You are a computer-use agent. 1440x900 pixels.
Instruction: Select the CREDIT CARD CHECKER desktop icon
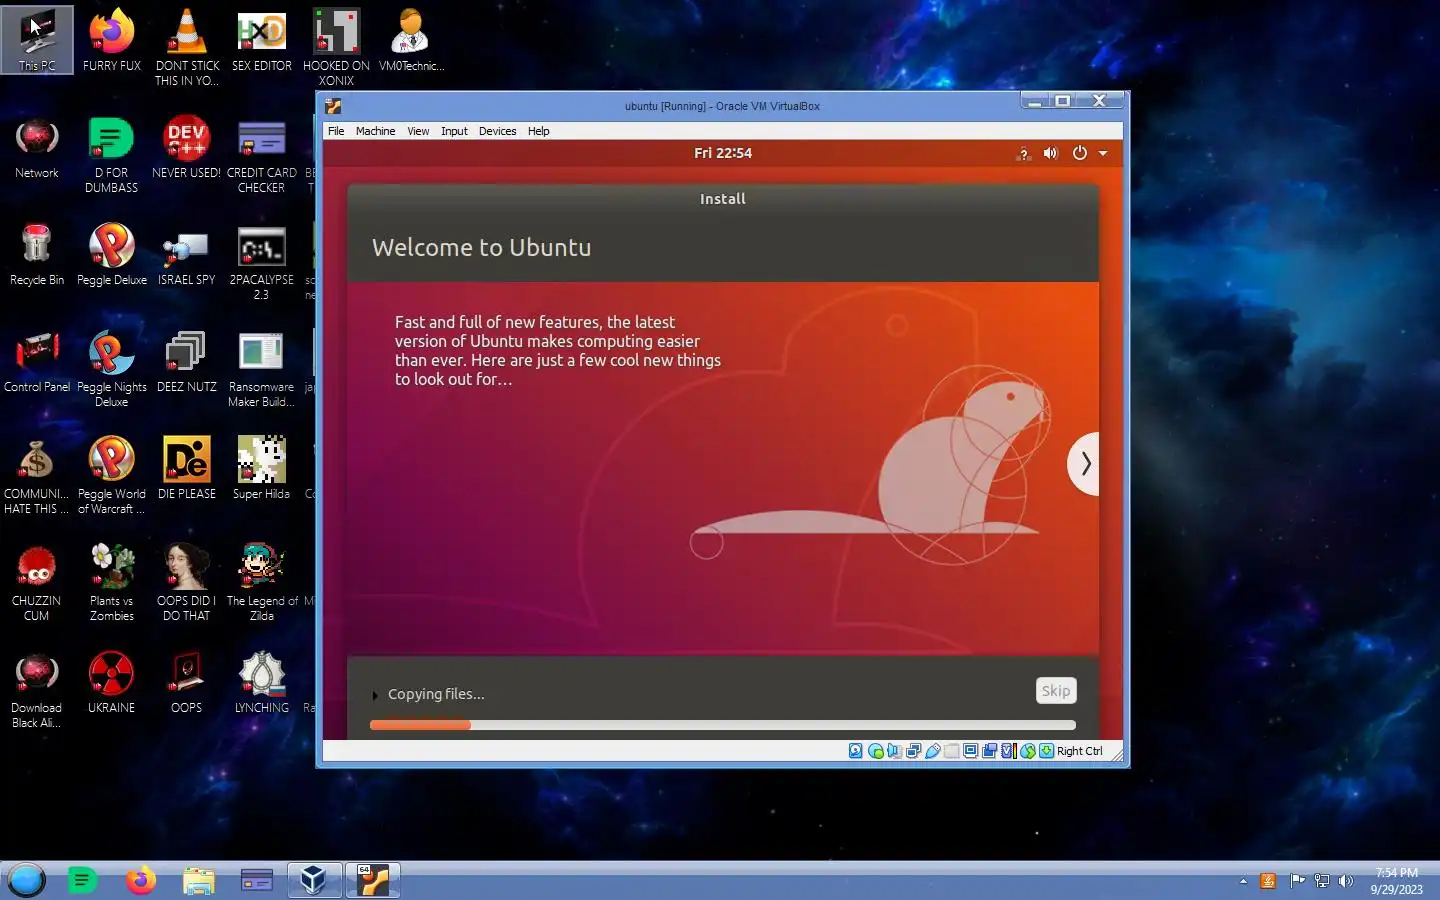click(262, 155)
